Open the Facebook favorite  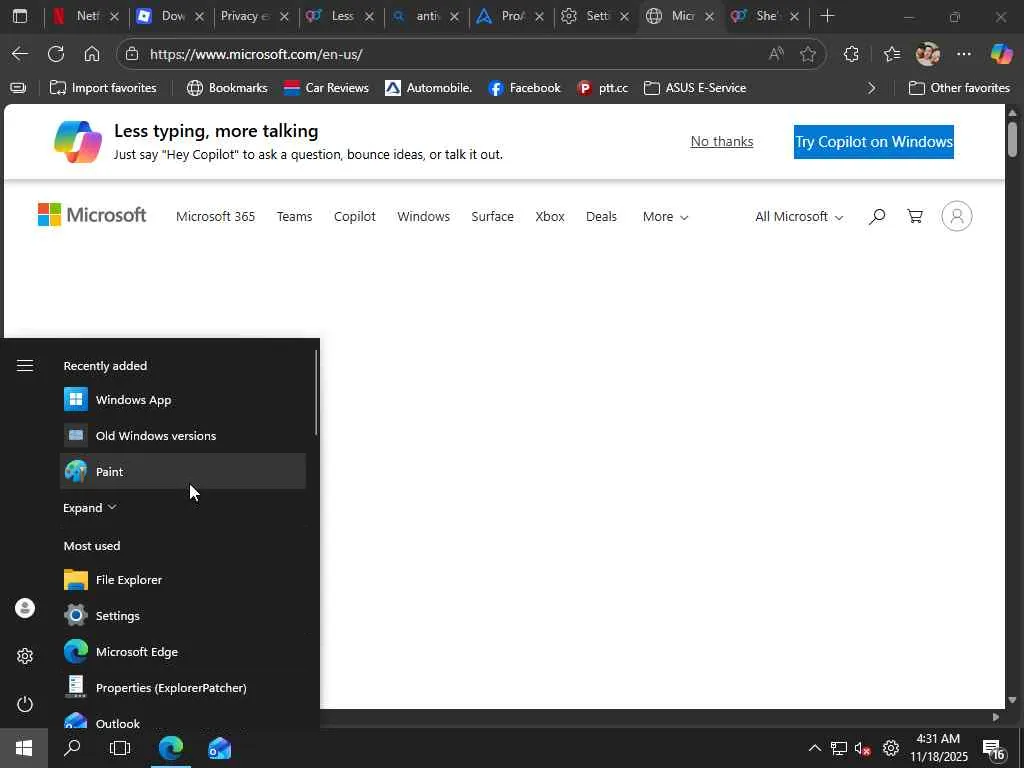coord(524,88)
